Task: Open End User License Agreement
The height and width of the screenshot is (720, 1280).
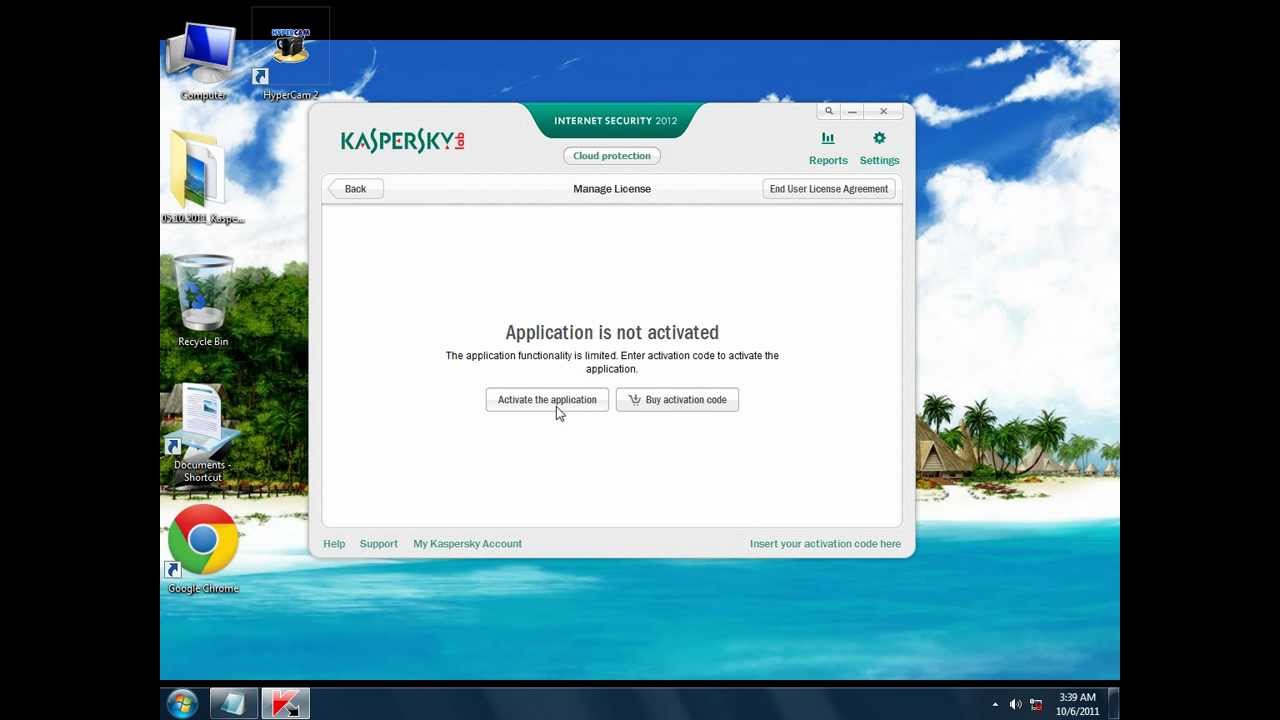Action: pos(828,189)
